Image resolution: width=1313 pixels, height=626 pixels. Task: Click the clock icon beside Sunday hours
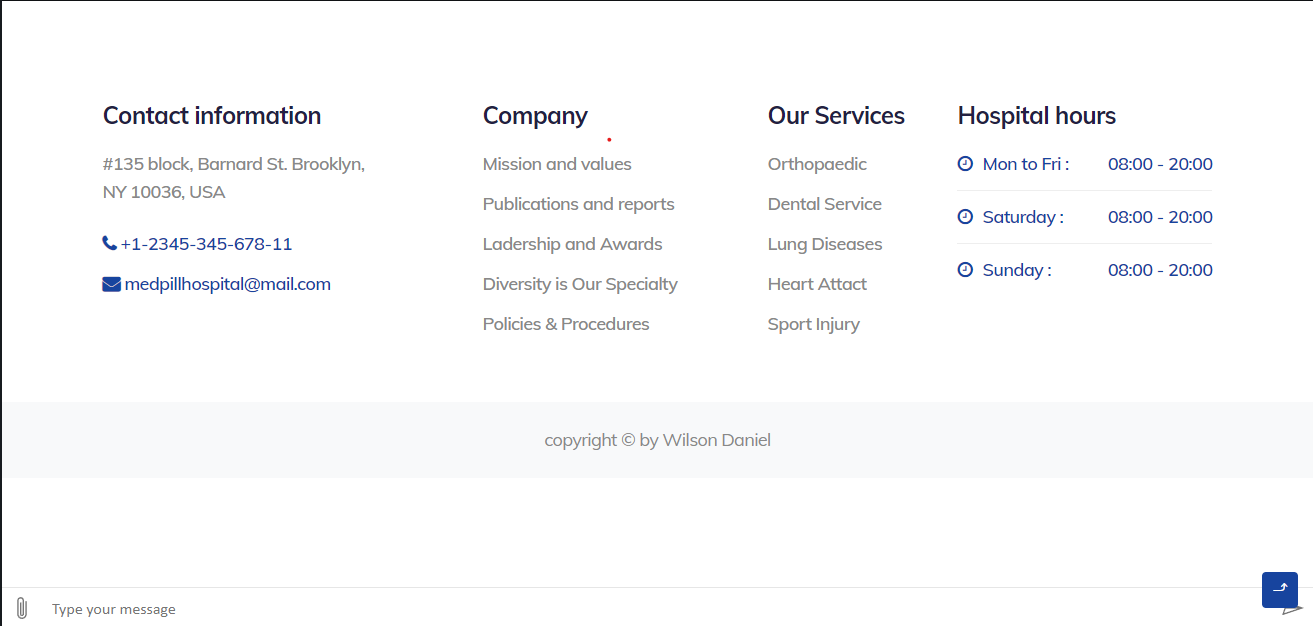(964, 269)
